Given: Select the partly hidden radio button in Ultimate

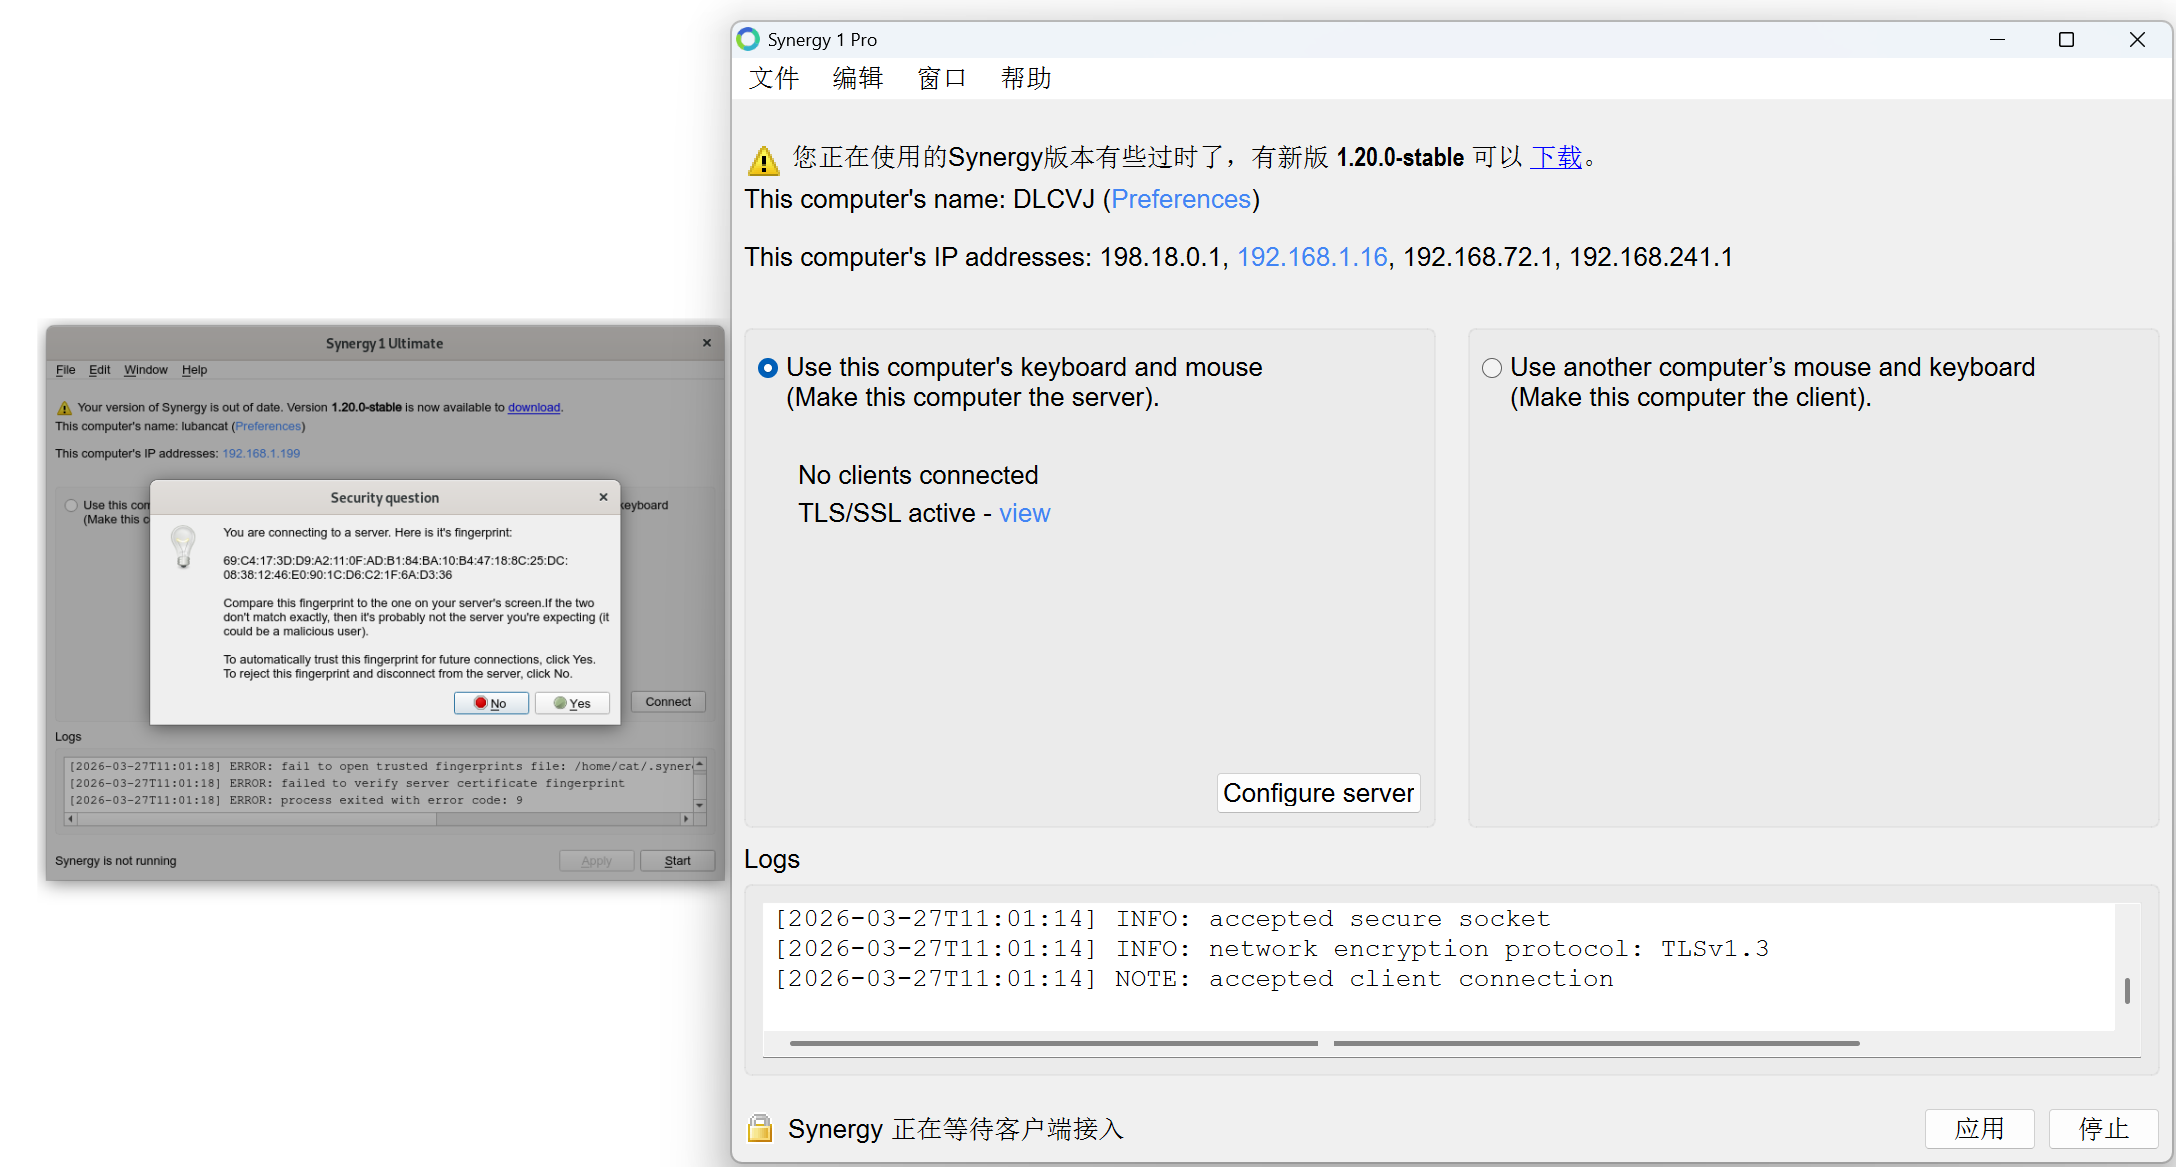Looking at the screenshot, I should point(71,506).
